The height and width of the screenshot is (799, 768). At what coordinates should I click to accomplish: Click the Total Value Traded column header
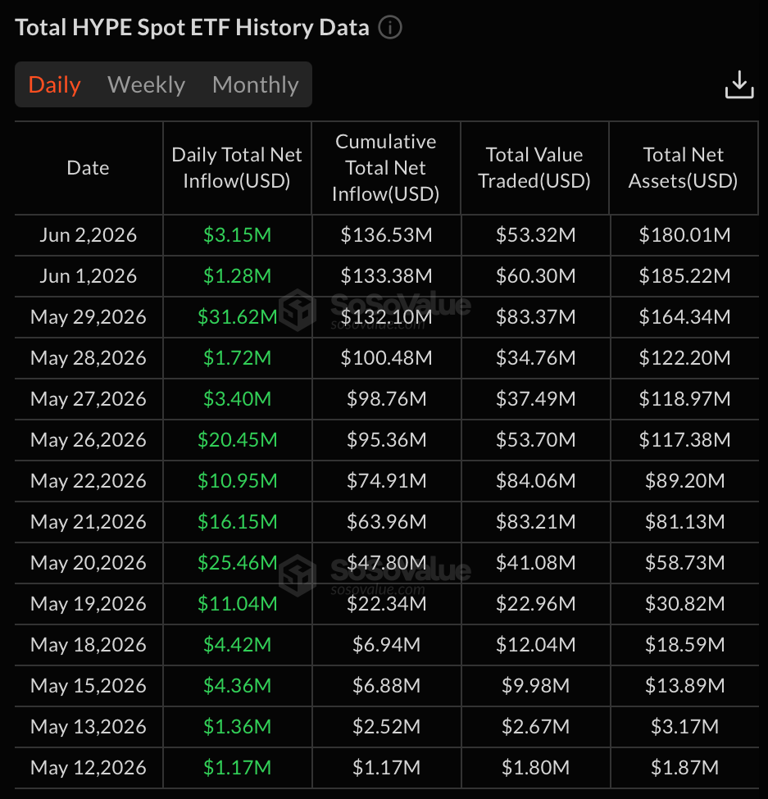535,168
